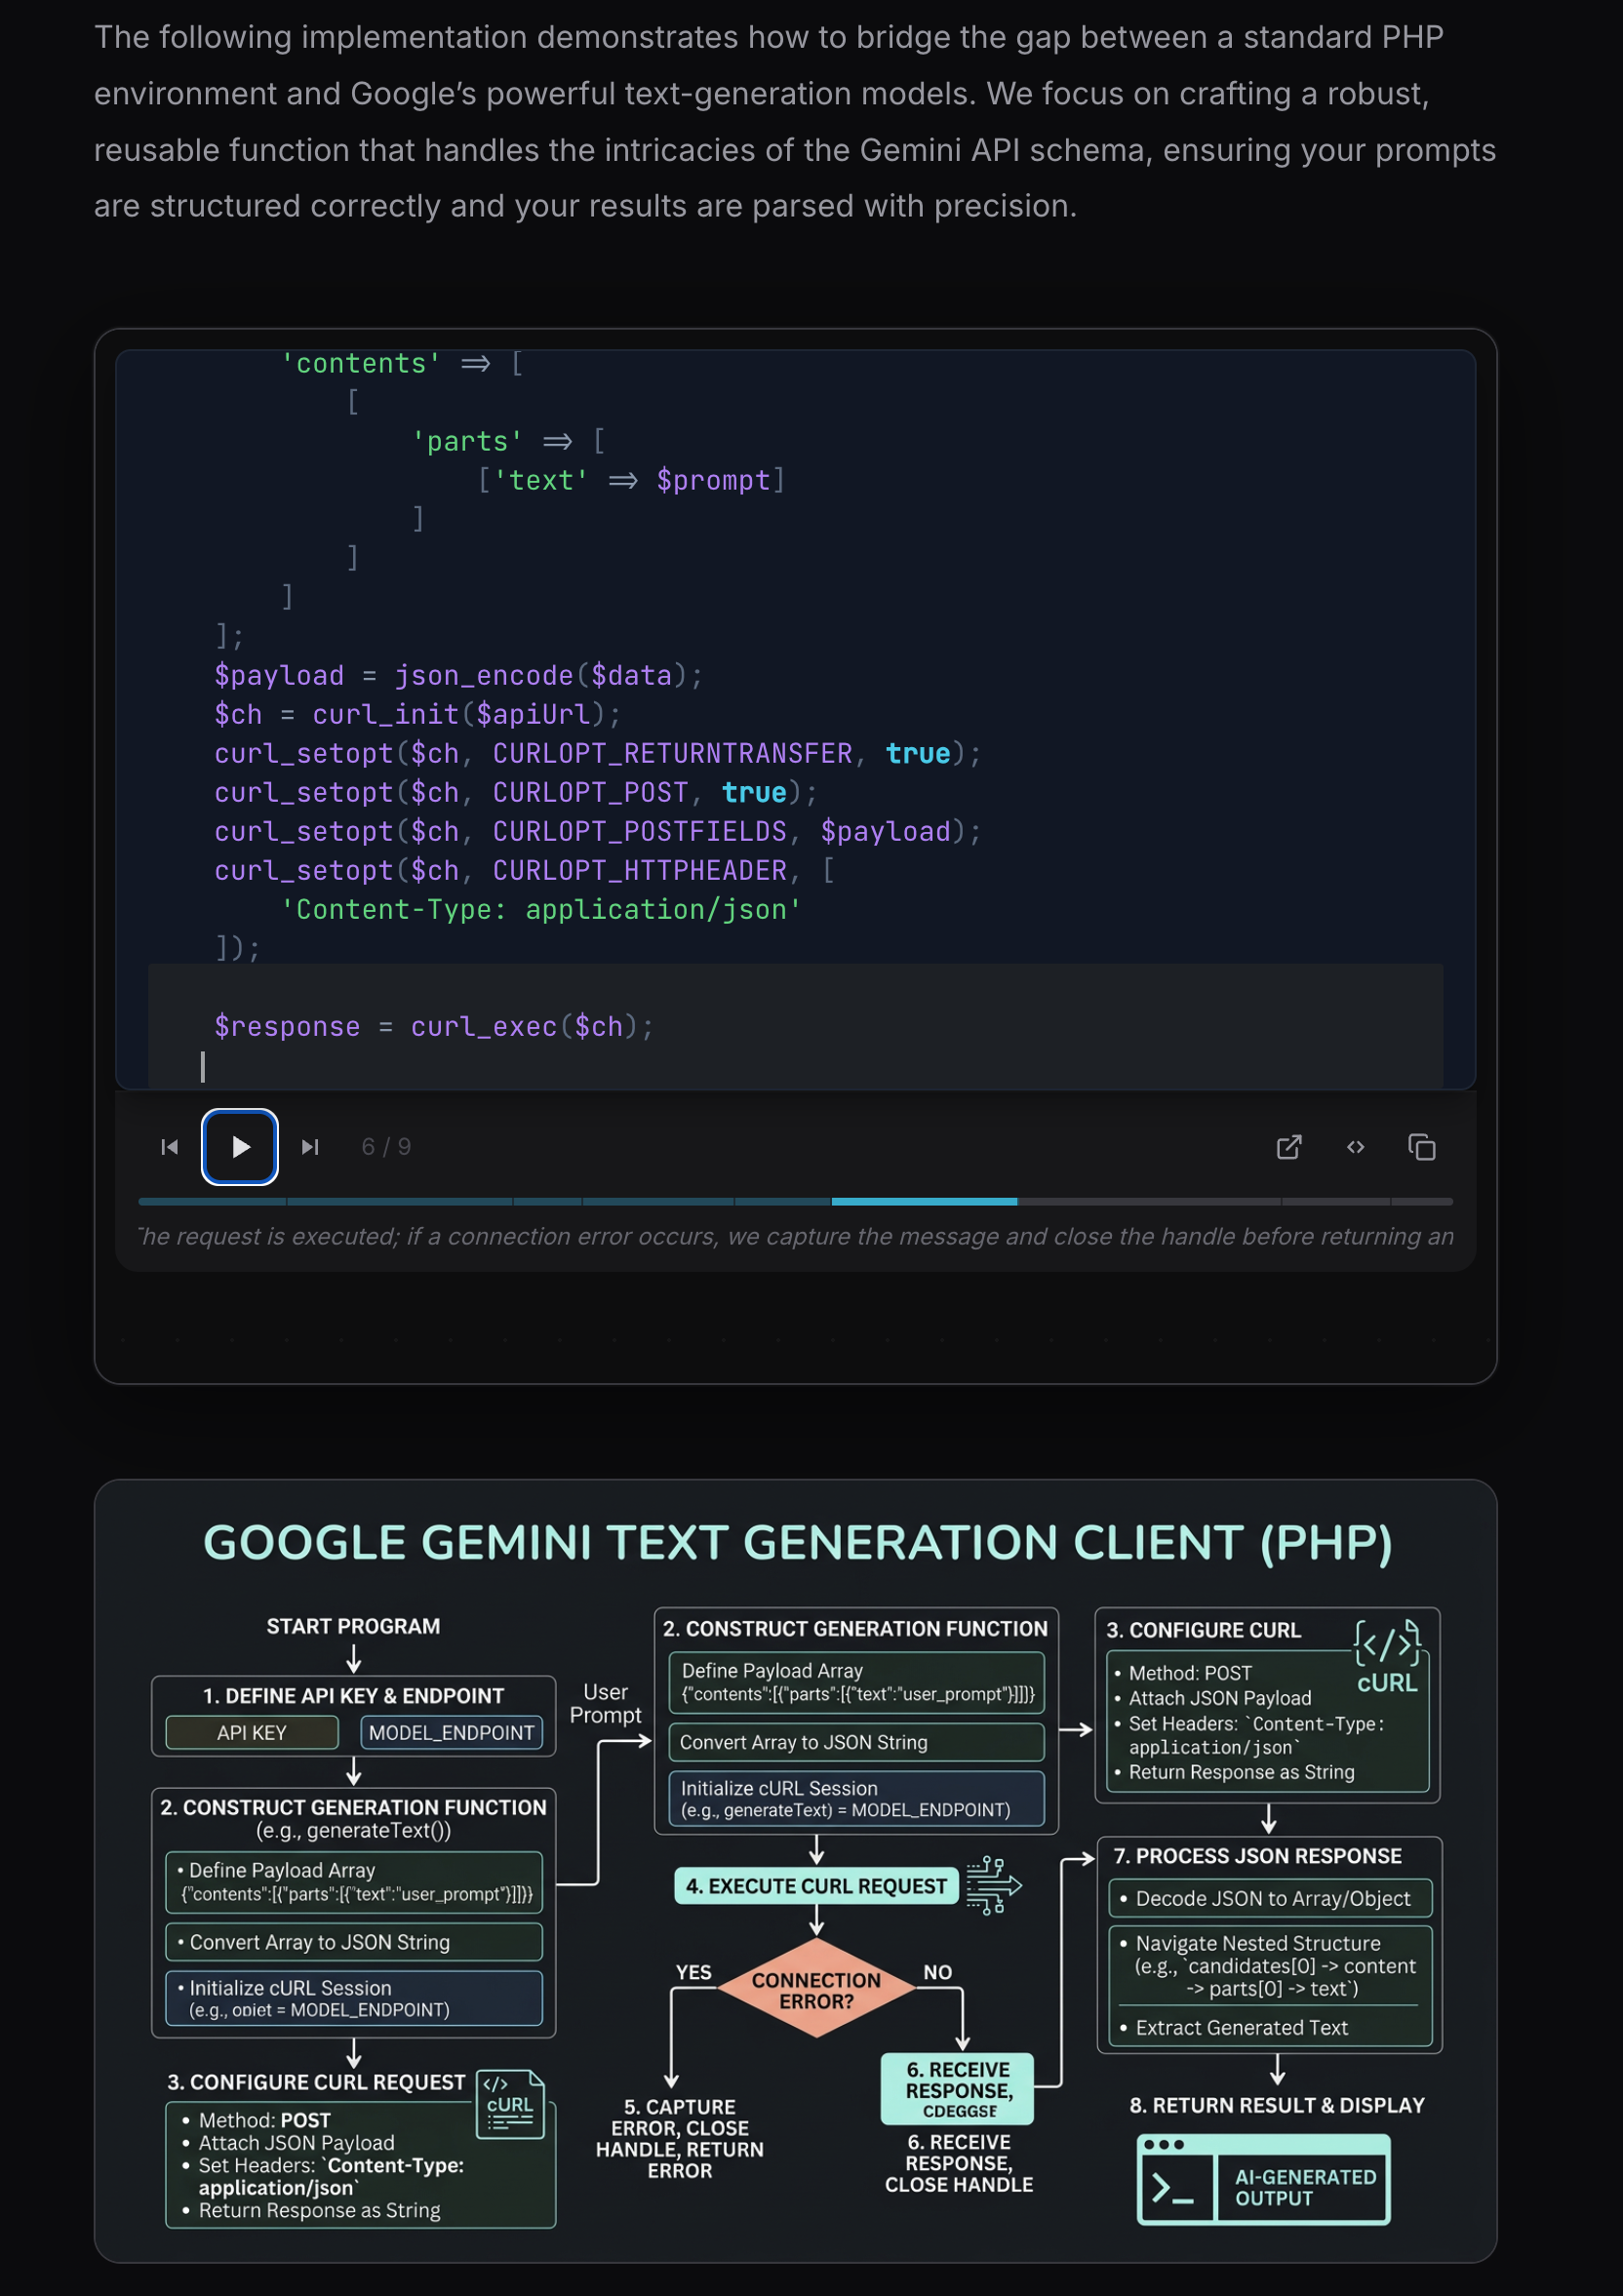Open the walkthrough in a new window
1623x2296 pixels.
pos(1289,1147)
